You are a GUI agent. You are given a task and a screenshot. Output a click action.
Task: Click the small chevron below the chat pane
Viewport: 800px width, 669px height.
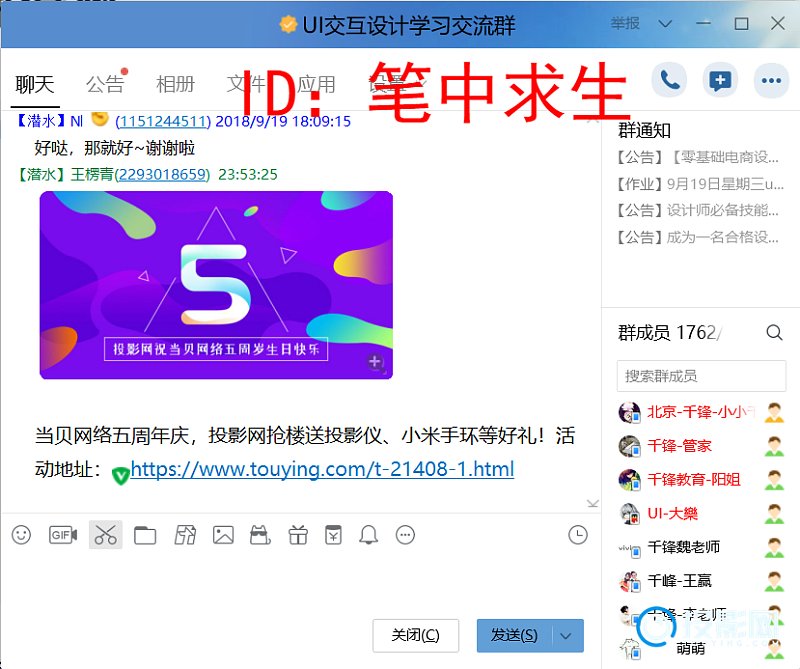(593, 504)
